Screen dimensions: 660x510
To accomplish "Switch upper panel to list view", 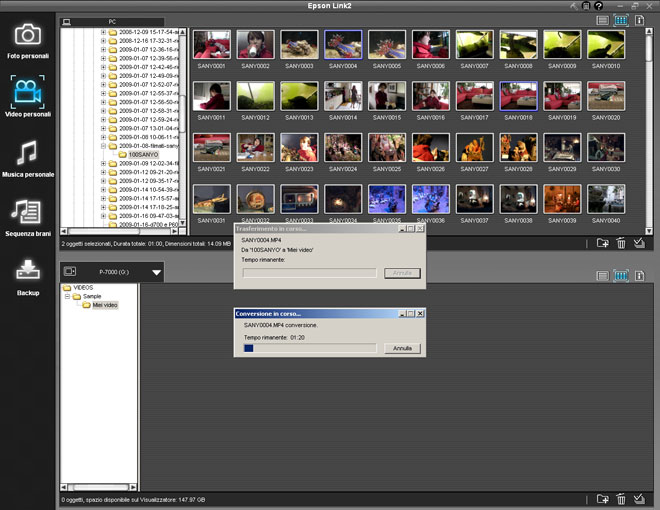I will point(602,20).
